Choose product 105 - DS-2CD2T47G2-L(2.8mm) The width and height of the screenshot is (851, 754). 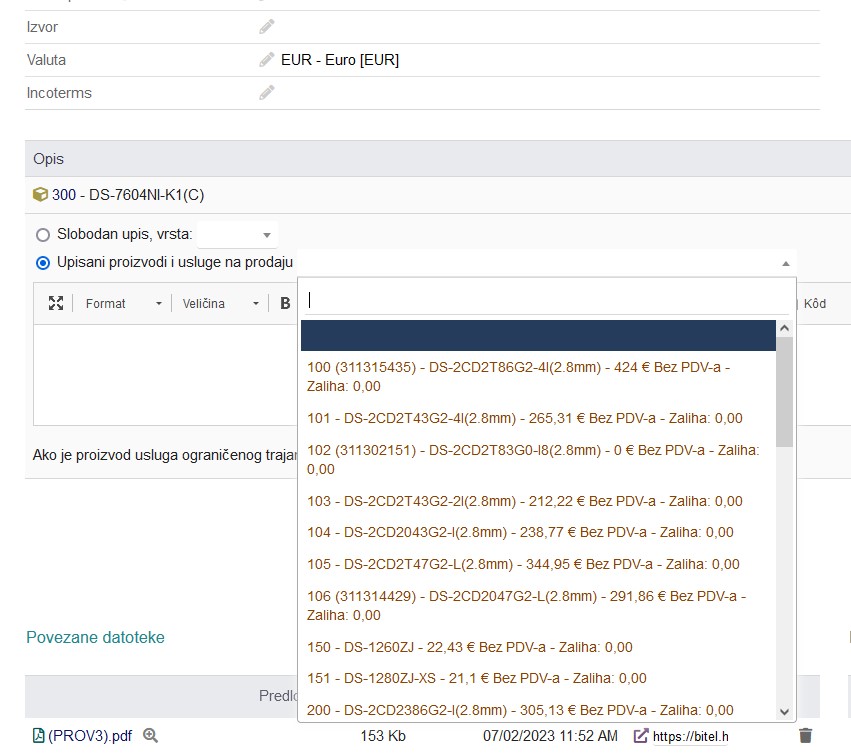538,564
